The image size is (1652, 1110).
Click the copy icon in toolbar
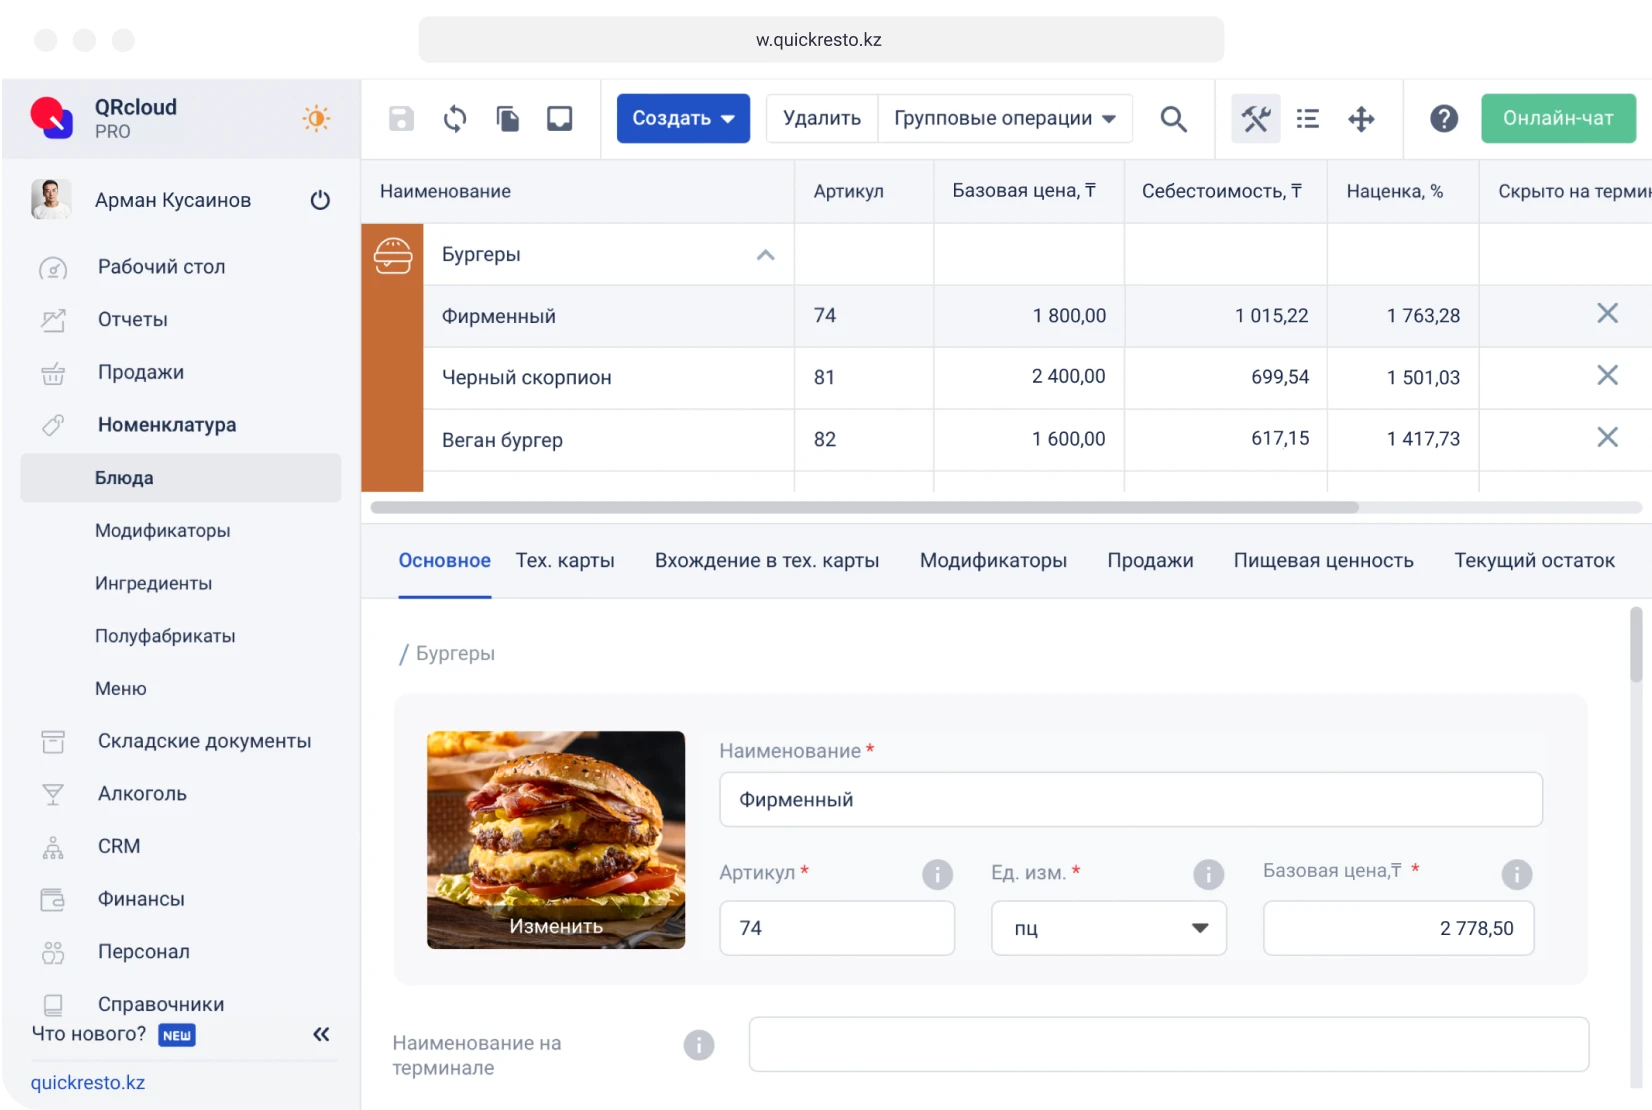click(507, 118)
